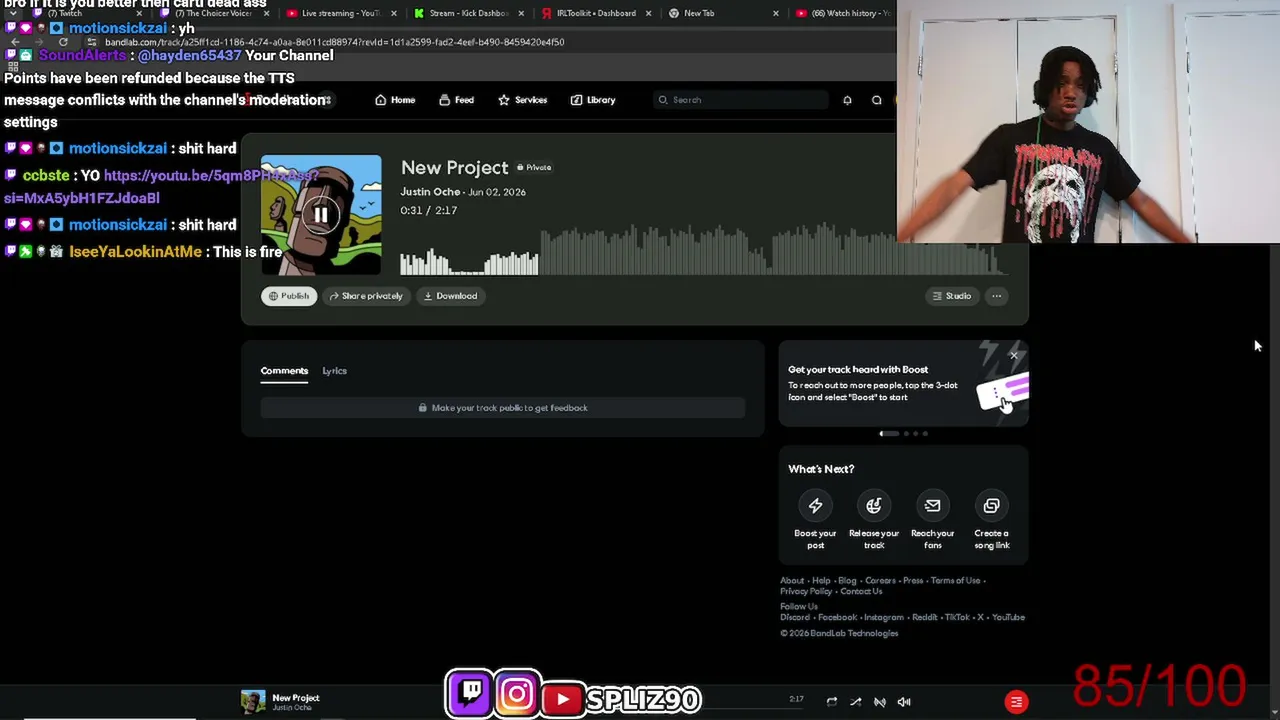
Task: Click the Boost your post icon
Action: (x=815, y=506)
